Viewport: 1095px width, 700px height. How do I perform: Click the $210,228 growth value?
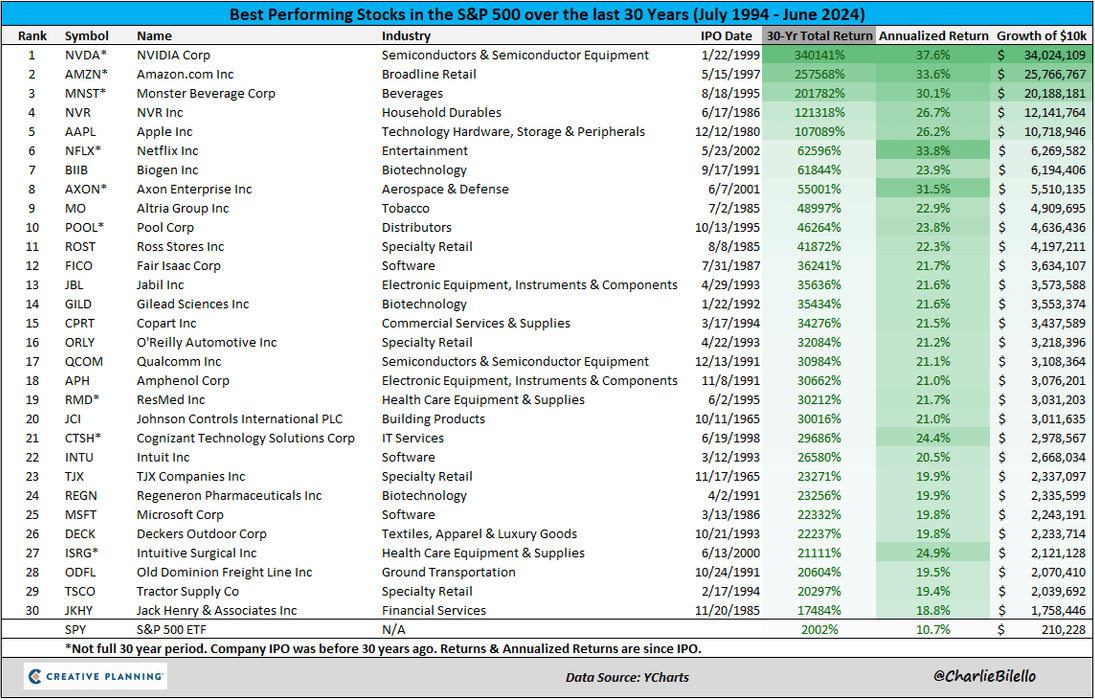1041,629
